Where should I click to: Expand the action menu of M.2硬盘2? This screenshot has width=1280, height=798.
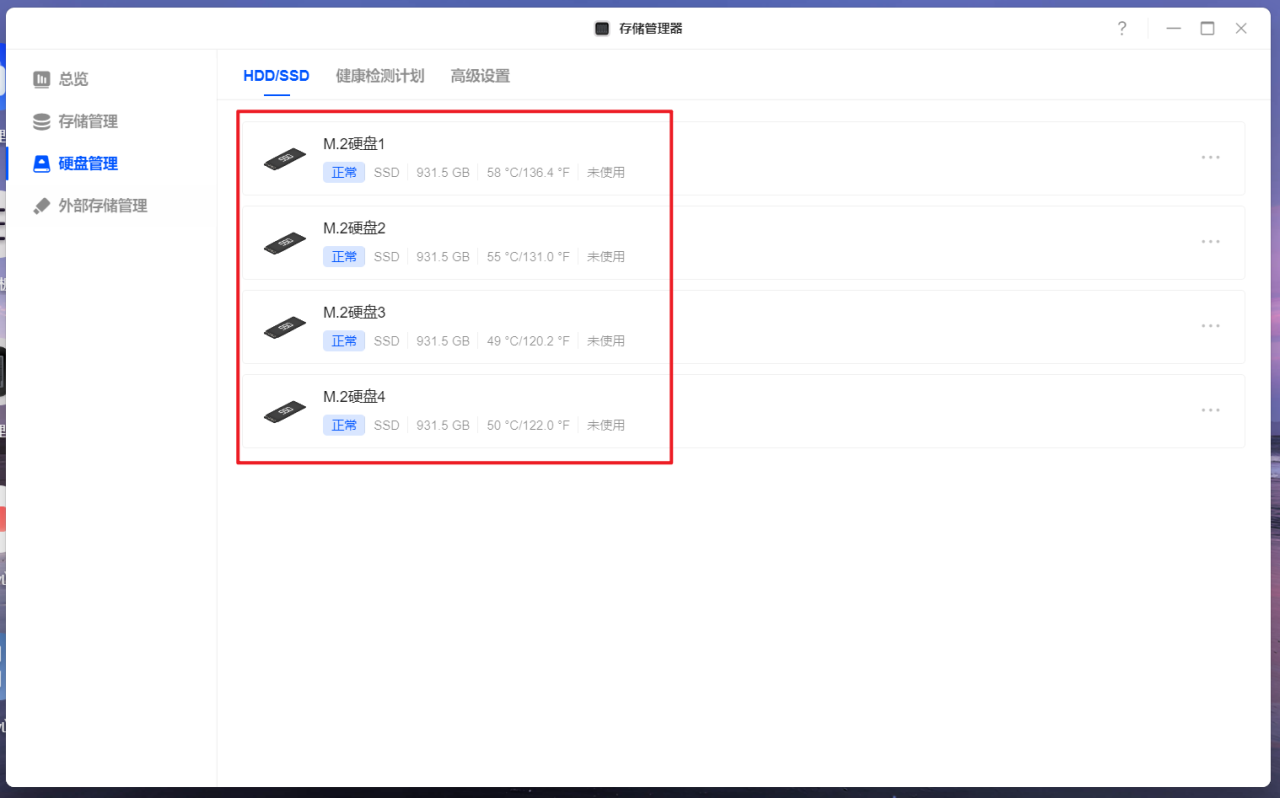(x=1211, y=241)
